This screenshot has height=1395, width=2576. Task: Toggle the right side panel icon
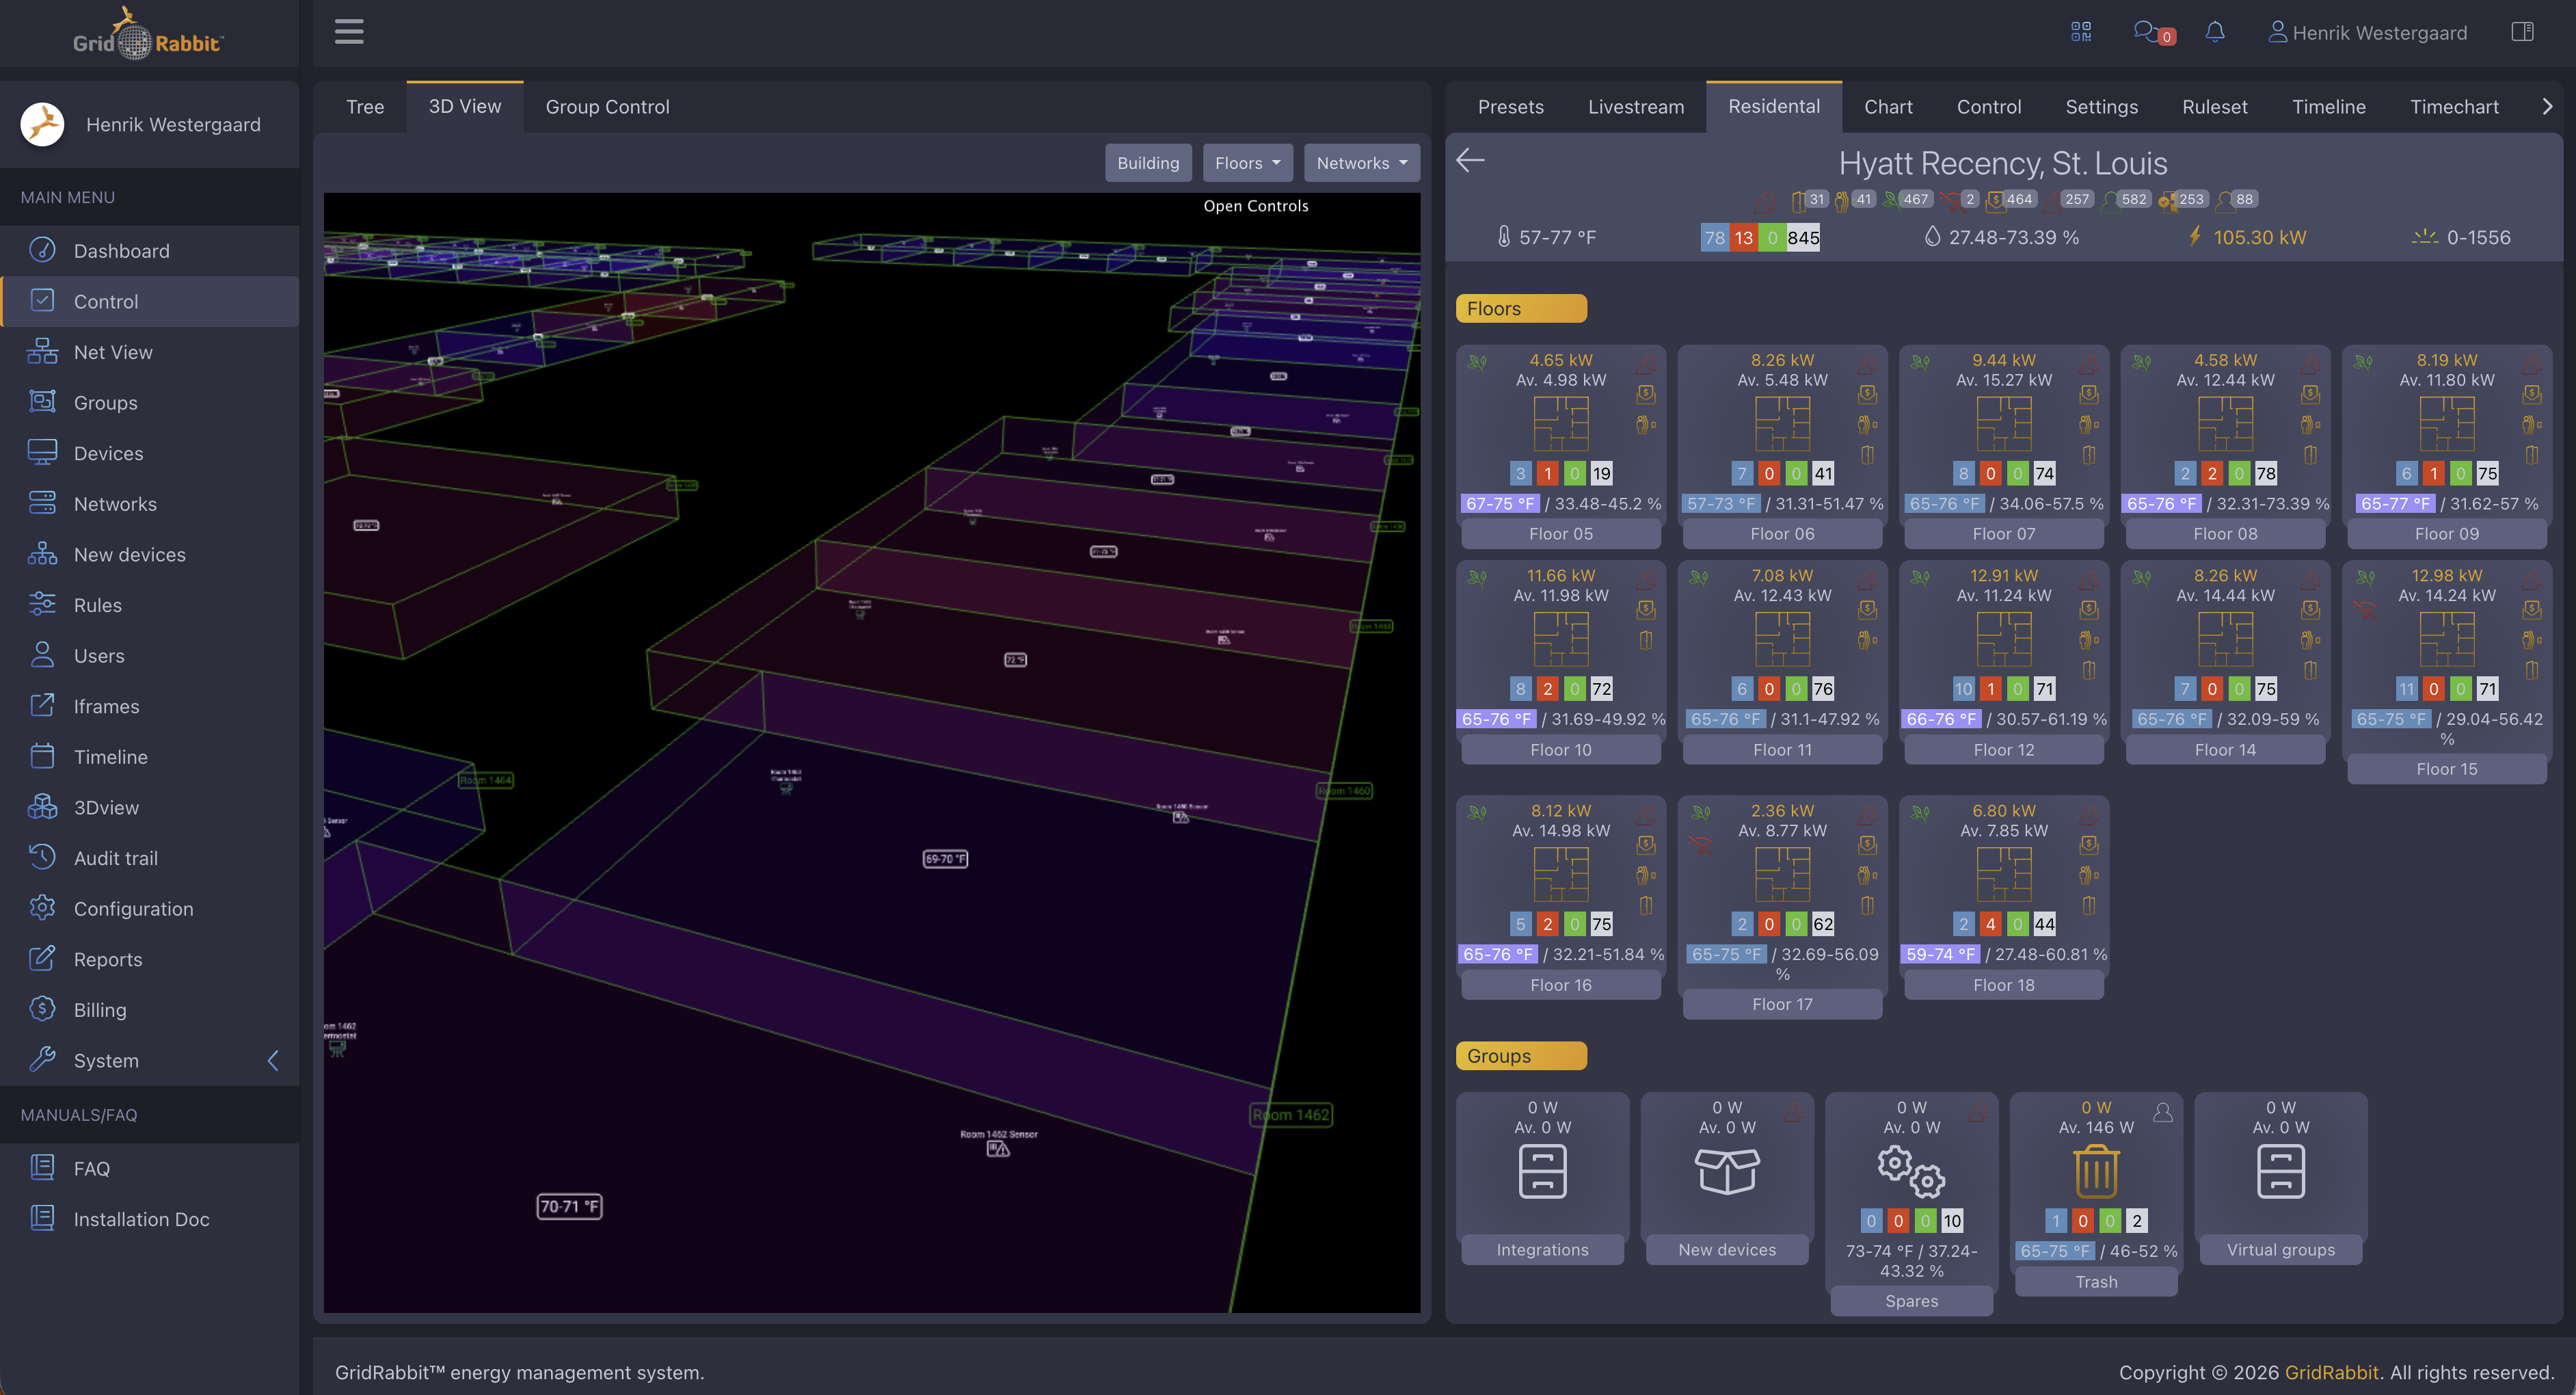2522,32
